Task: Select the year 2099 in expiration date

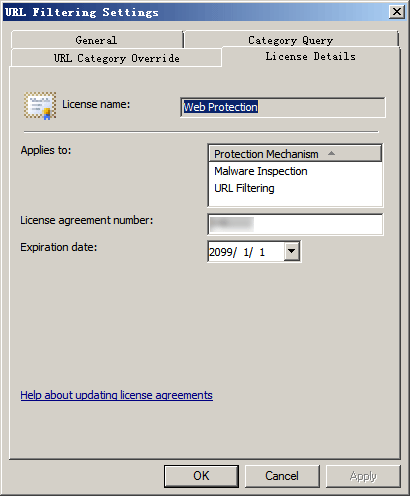Action: (220, 252)
